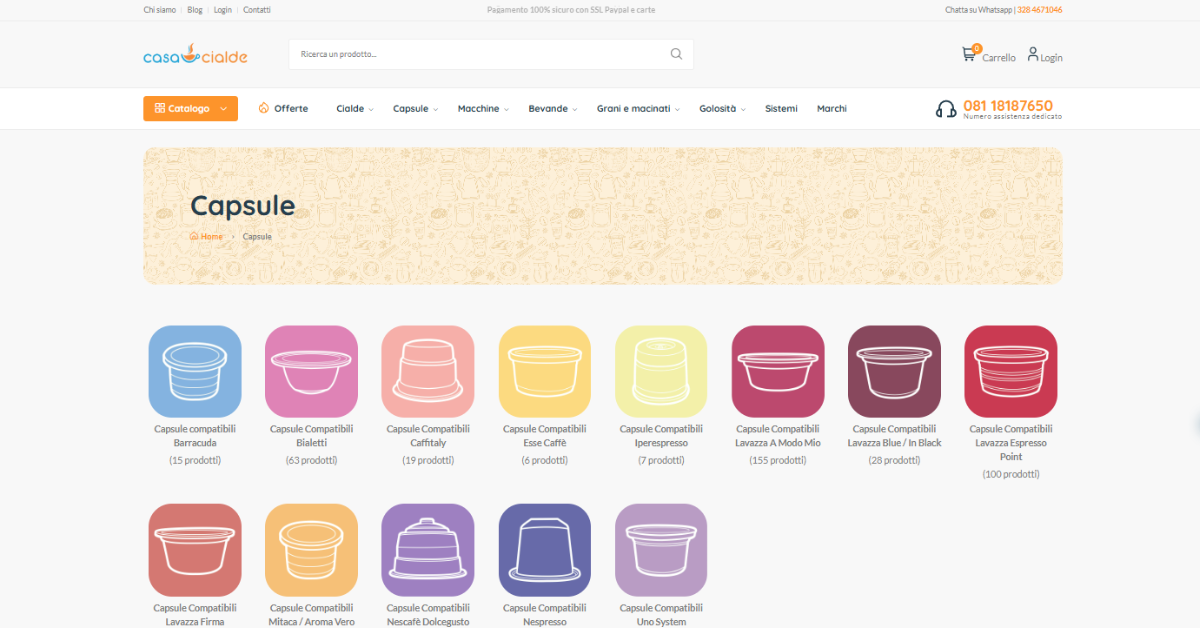Open Capsule Compatibili Lavazza Espresso Point link
The image size is (1200, 628).
point(1011,443)
